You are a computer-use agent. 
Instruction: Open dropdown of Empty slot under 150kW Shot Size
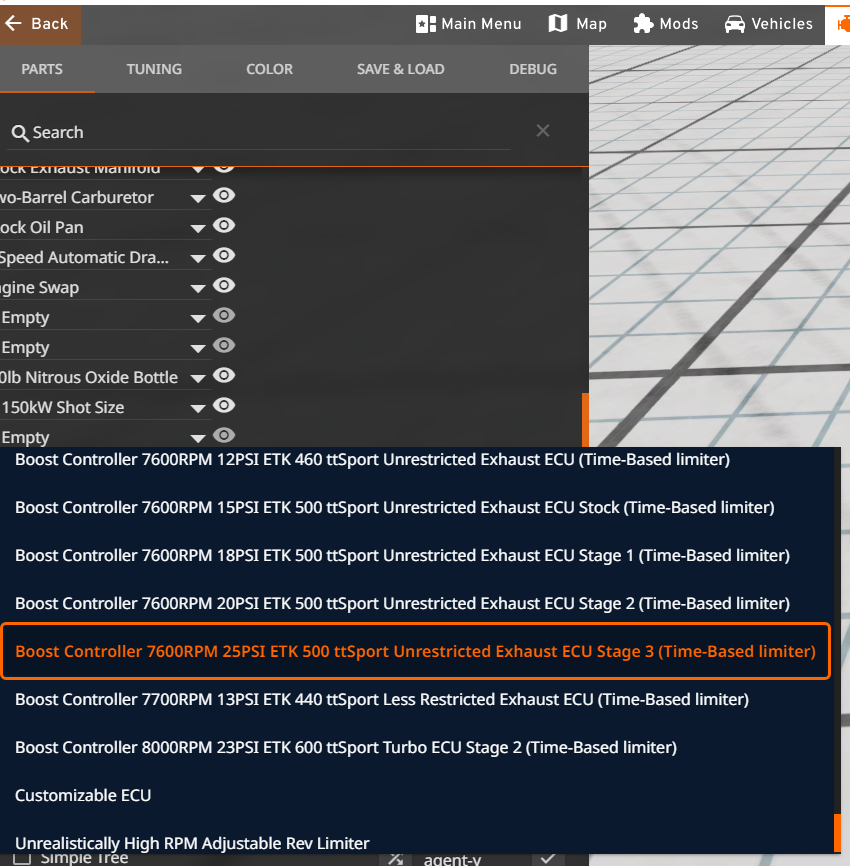198,439
